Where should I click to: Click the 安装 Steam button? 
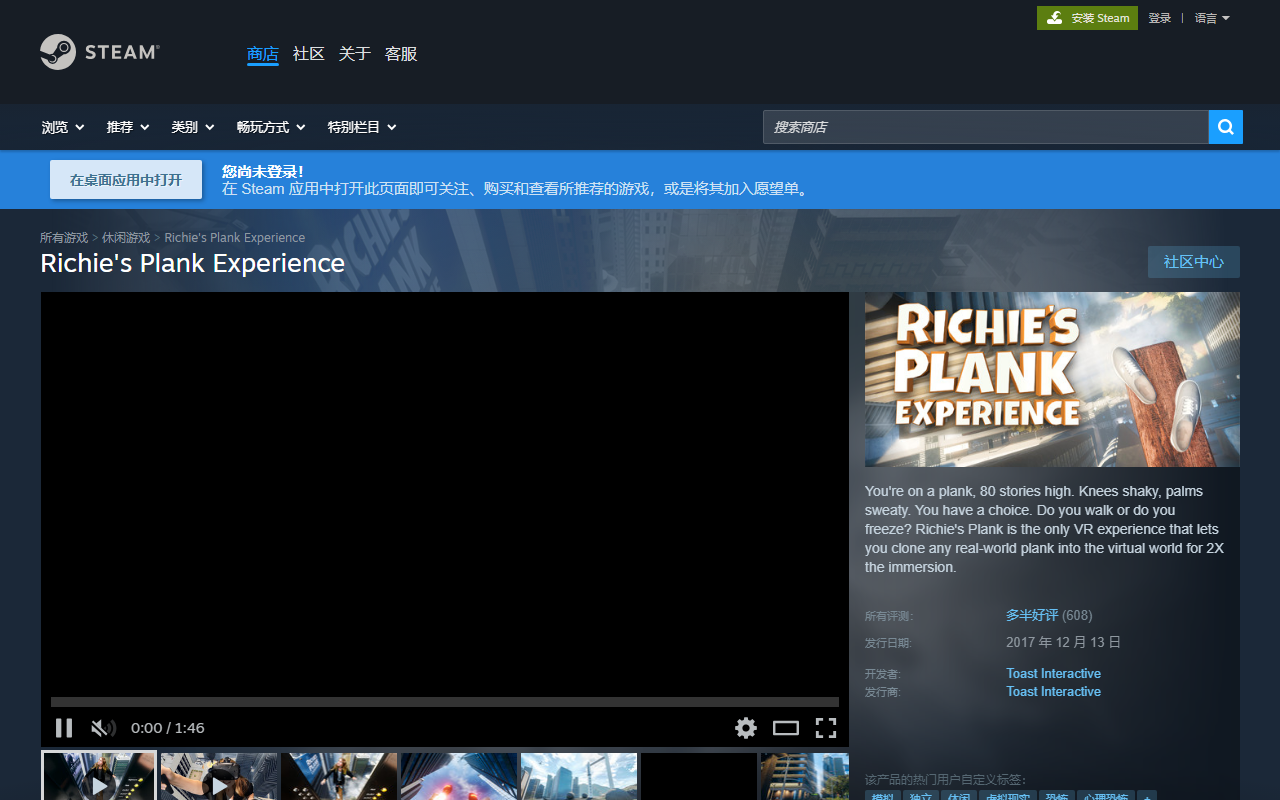coord(1087,18)
